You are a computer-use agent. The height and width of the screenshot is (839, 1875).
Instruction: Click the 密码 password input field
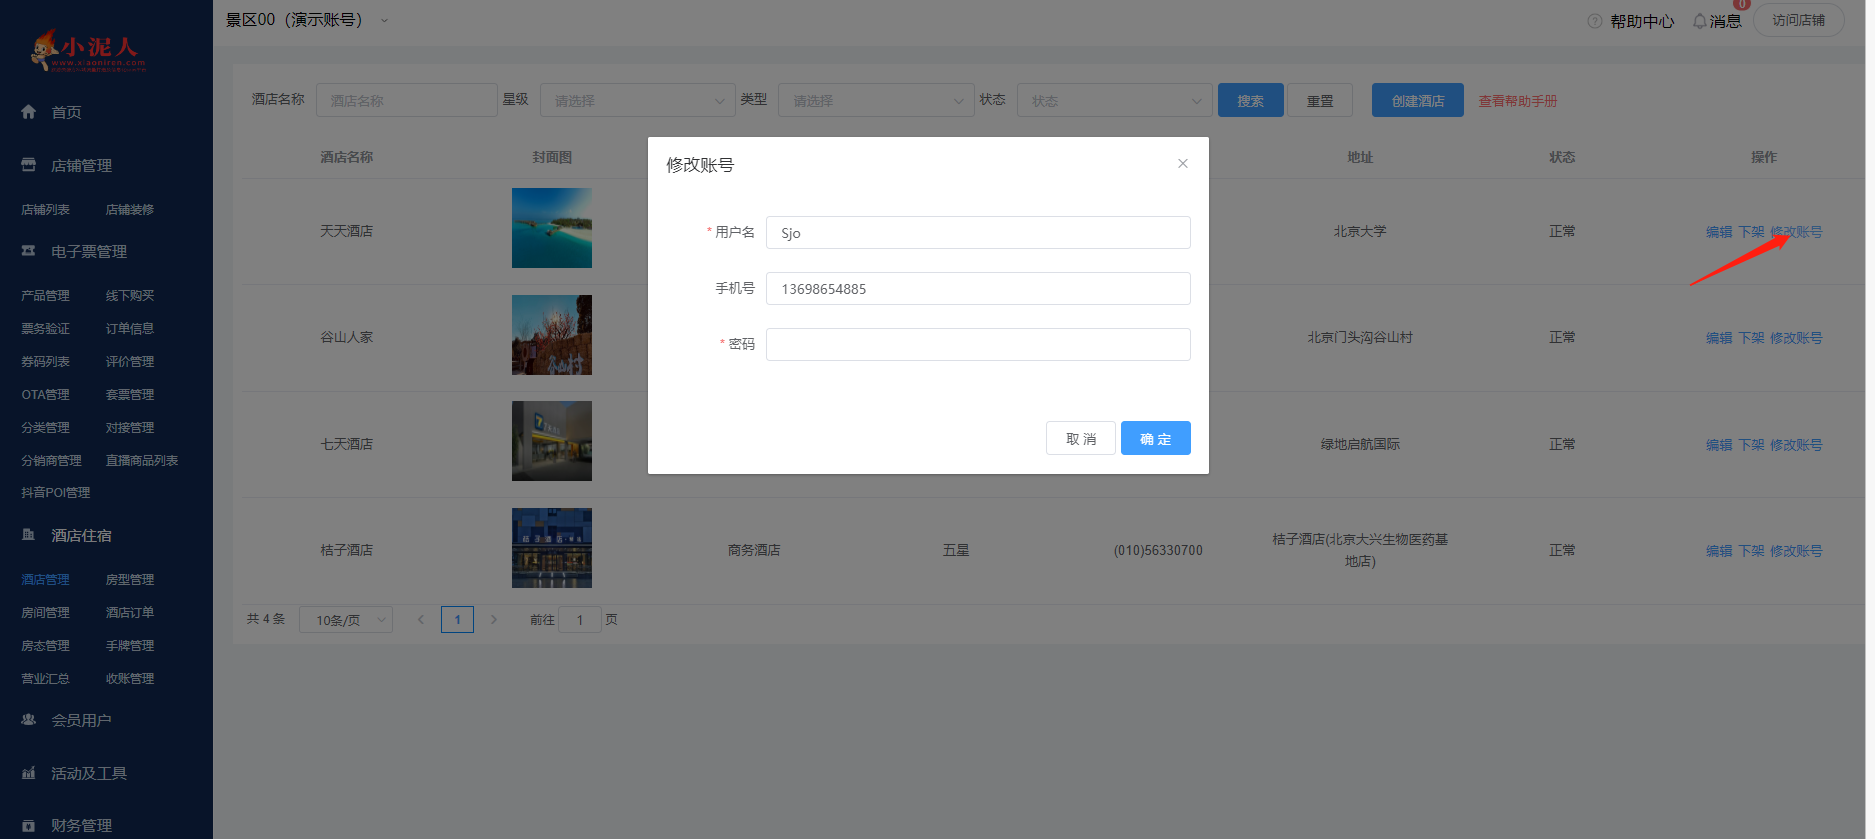977,344
